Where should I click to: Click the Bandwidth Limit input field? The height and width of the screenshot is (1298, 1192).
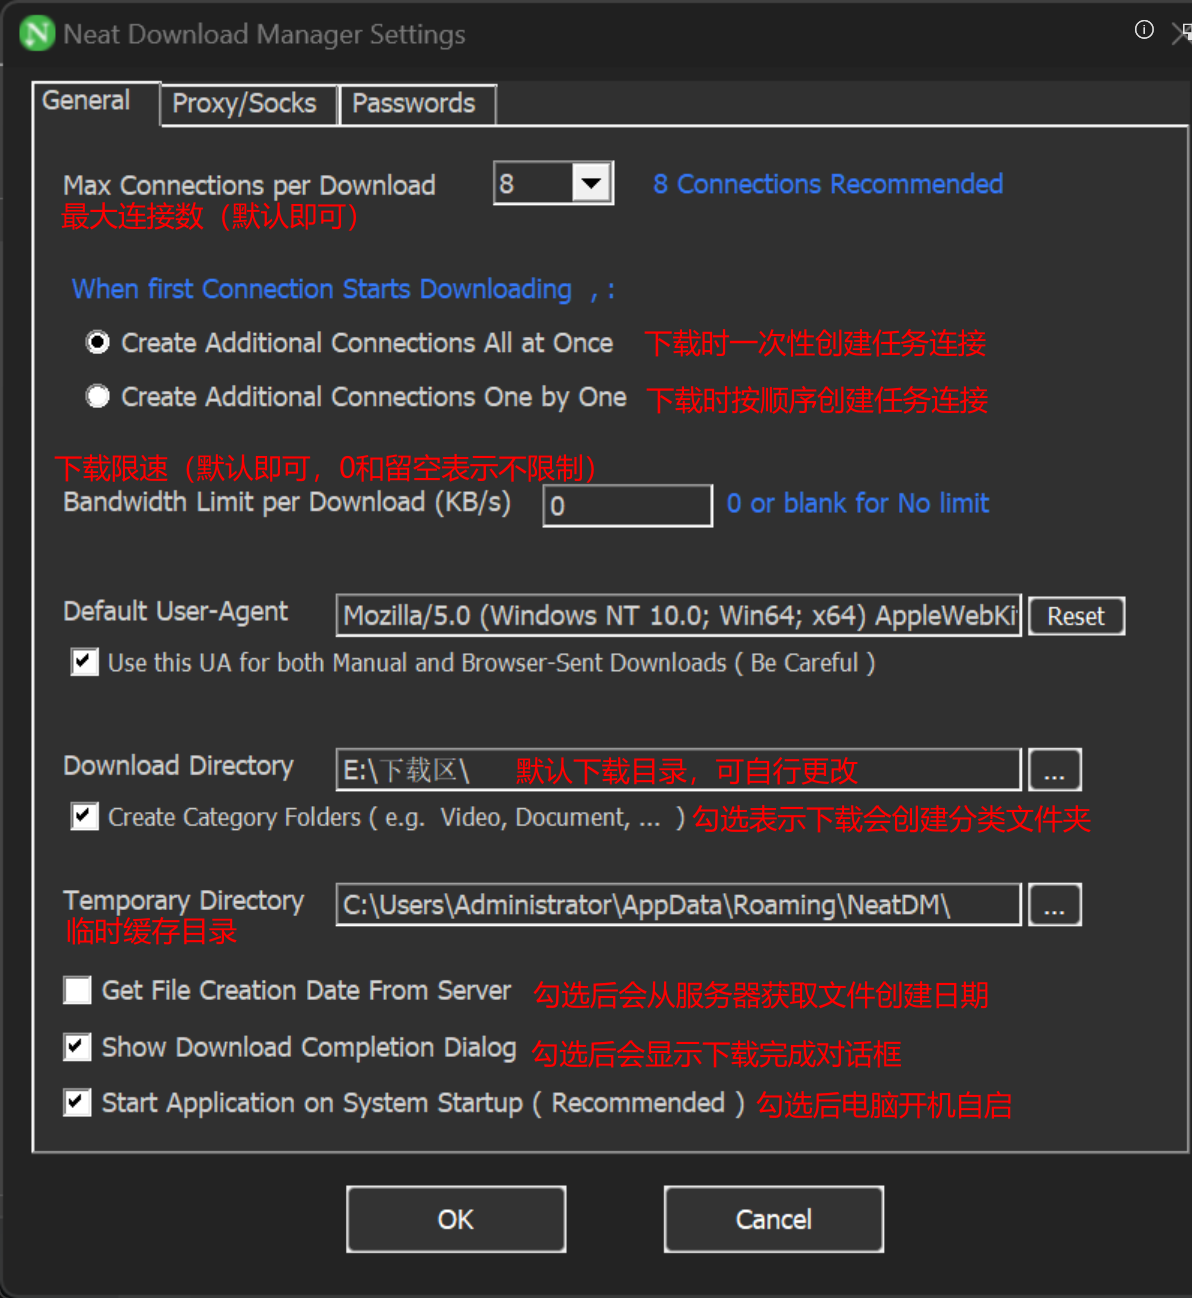pyautogui.click(x=628, y=506)
